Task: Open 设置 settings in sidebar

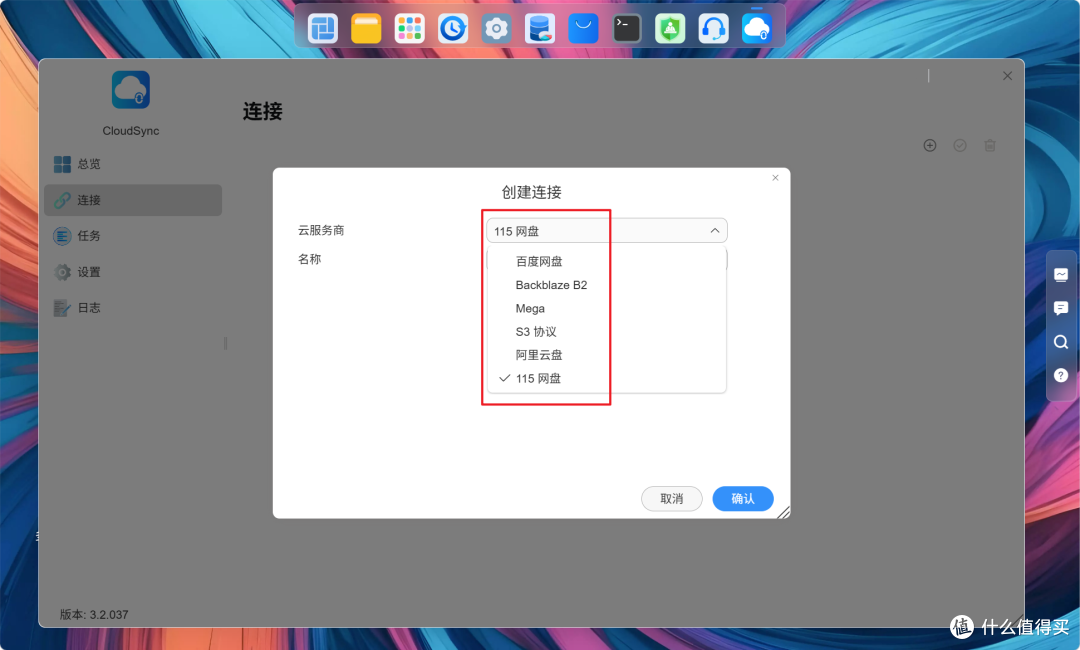Action: coord(133,272)
